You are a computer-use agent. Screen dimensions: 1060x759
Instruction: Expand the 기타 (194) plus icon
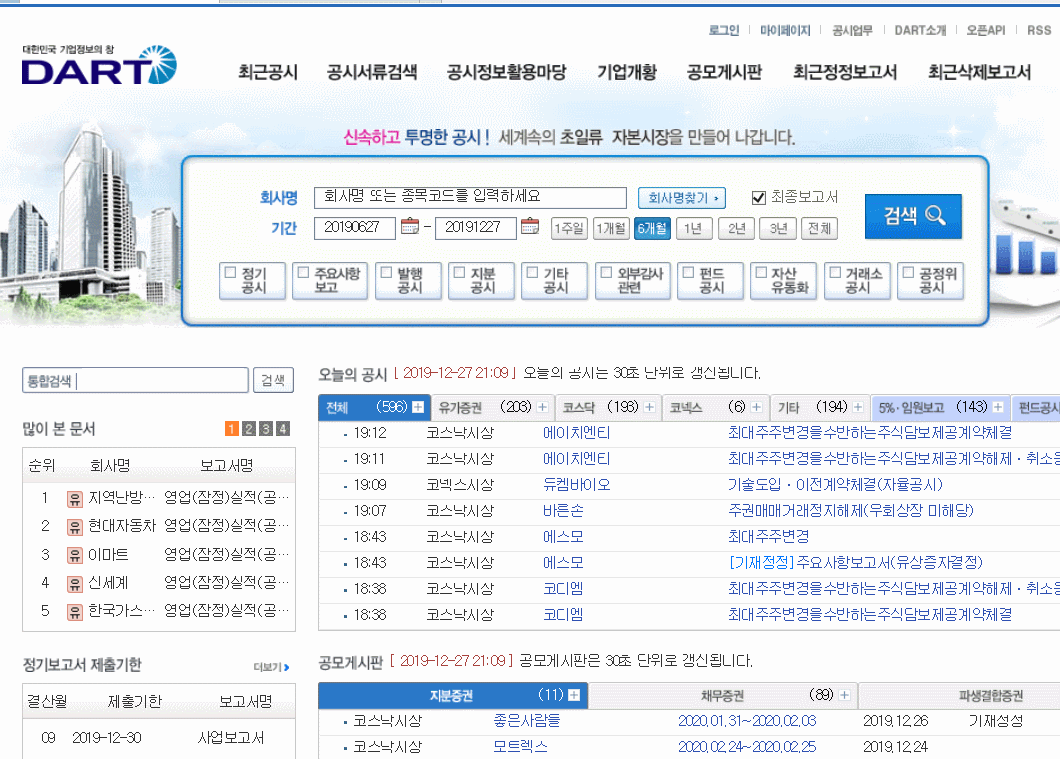[858, 407]
